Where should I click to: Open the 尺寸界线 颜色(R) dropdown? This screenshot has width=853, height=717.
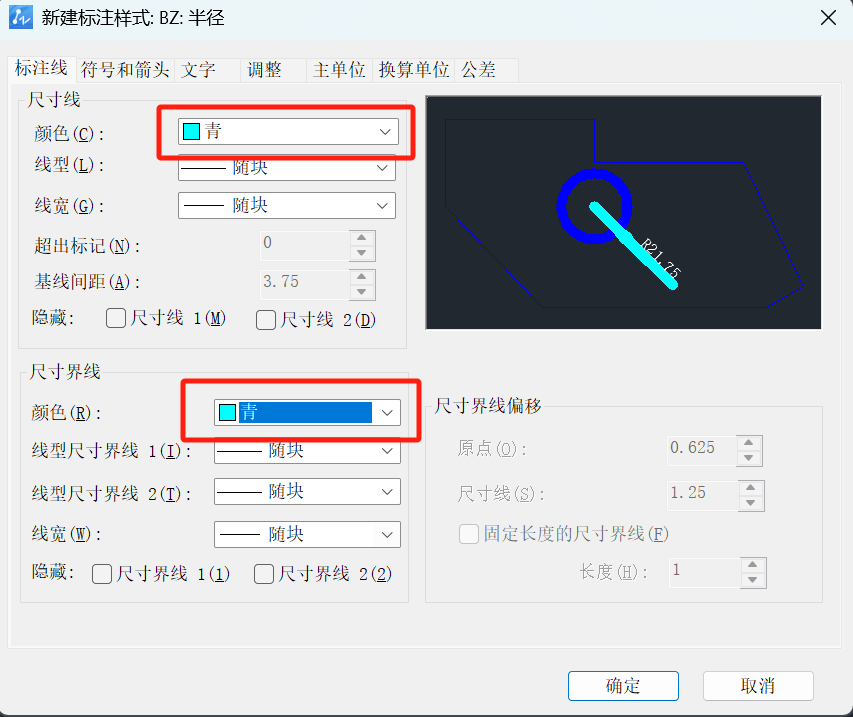point(307,412)
